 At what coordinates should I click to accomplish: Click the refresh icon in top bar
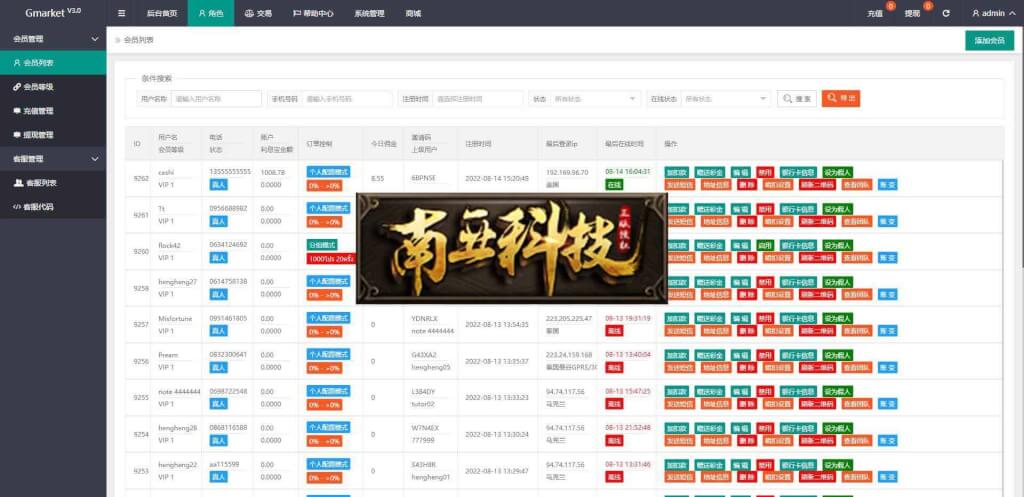pyautogui.click(x=946, y=13)
